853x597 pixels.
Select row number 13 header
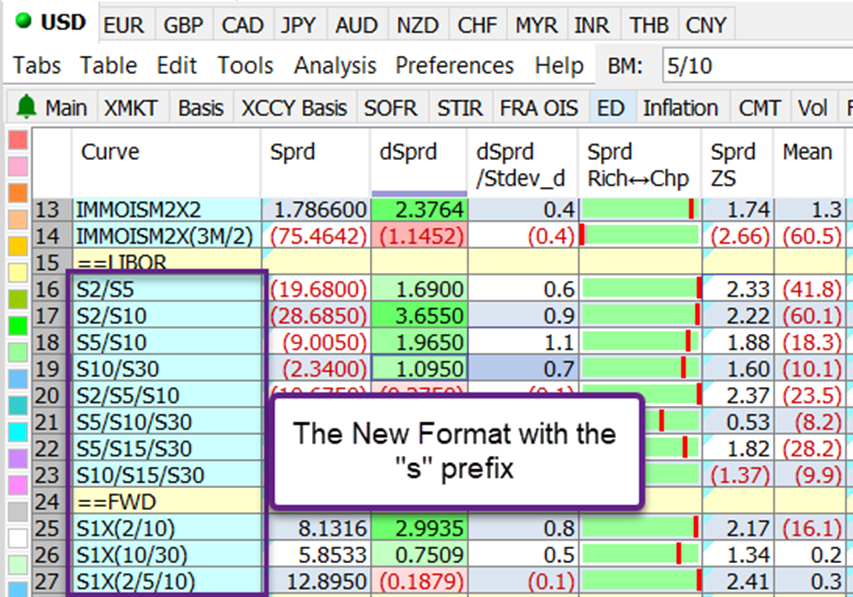coord(51,210)
